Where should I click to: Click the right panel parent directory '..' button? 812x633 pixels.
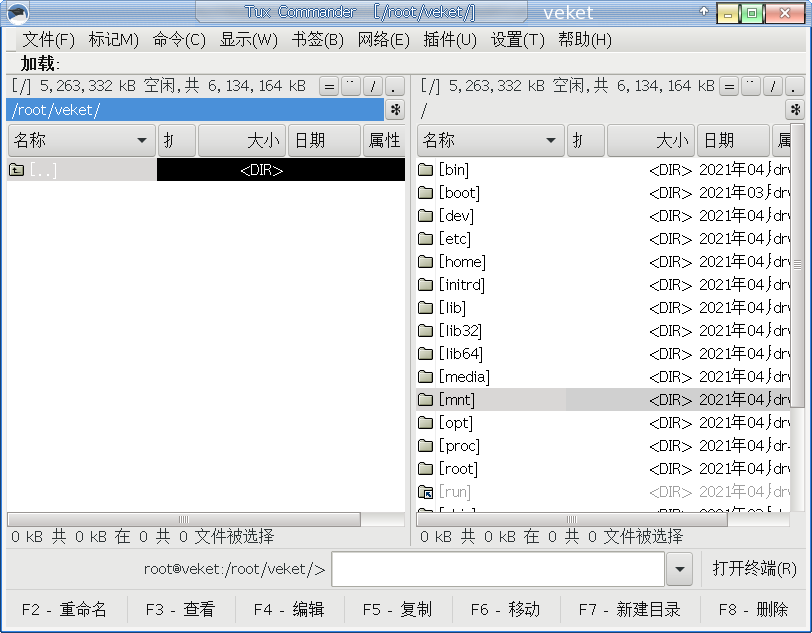point(751,86)
